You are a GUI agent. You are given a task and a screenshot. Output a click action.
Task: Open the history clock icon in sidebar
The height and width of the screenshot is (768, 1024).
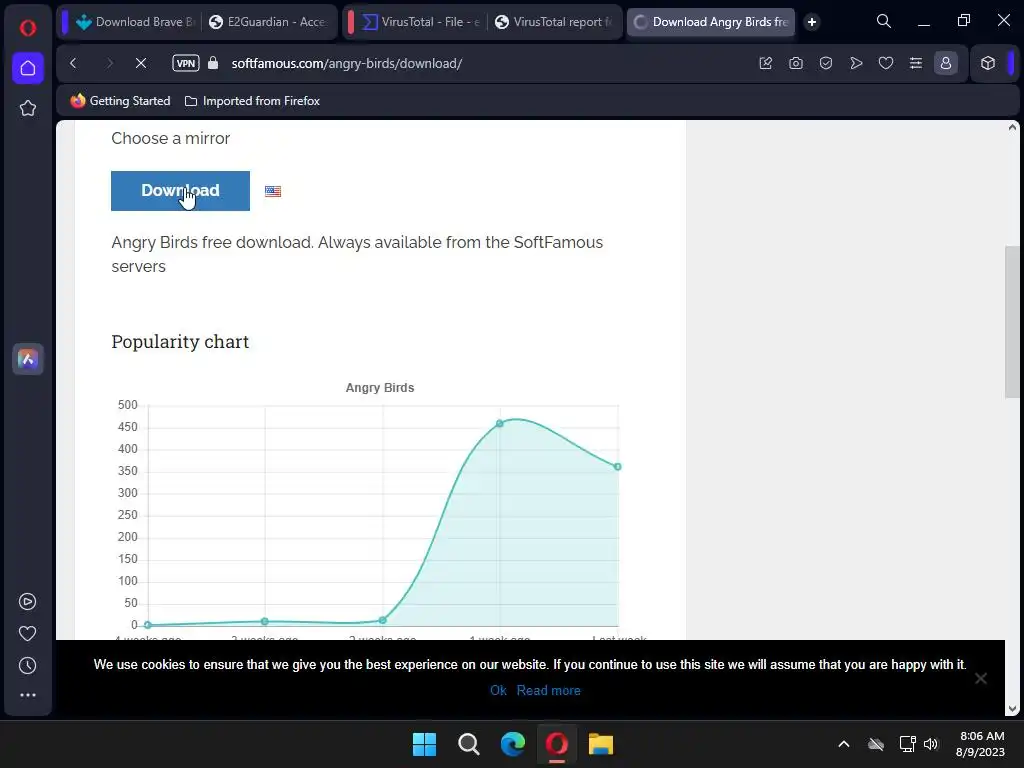[27, 665]
